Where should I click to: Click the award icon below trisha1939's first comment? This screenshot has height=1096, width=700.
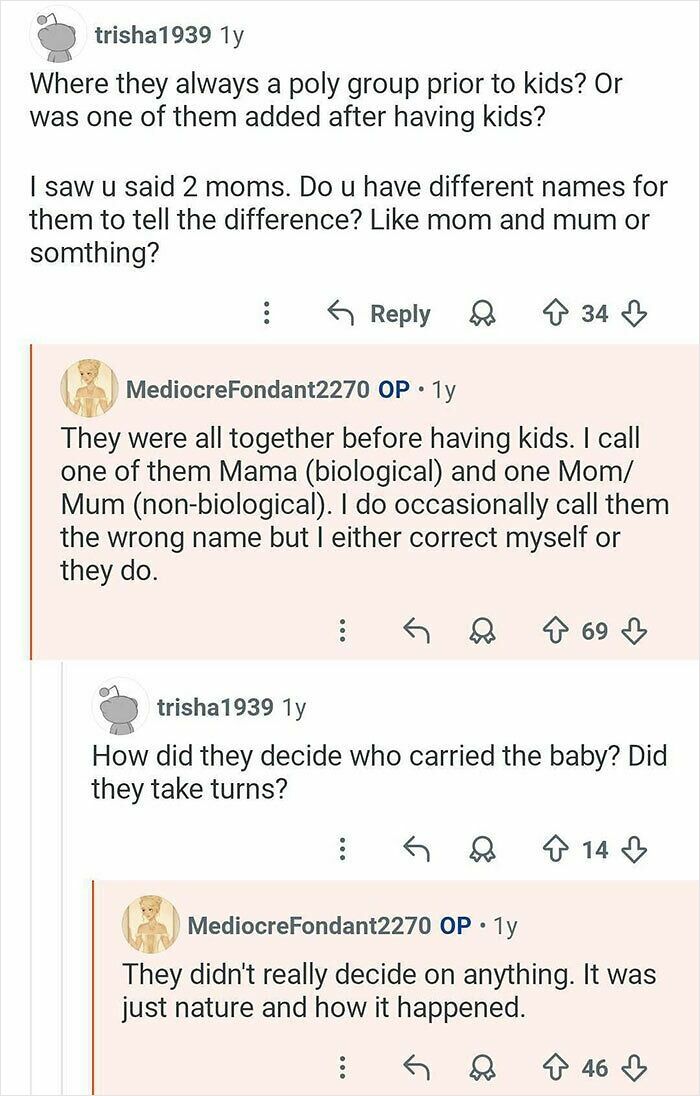[x=481, y=313]
